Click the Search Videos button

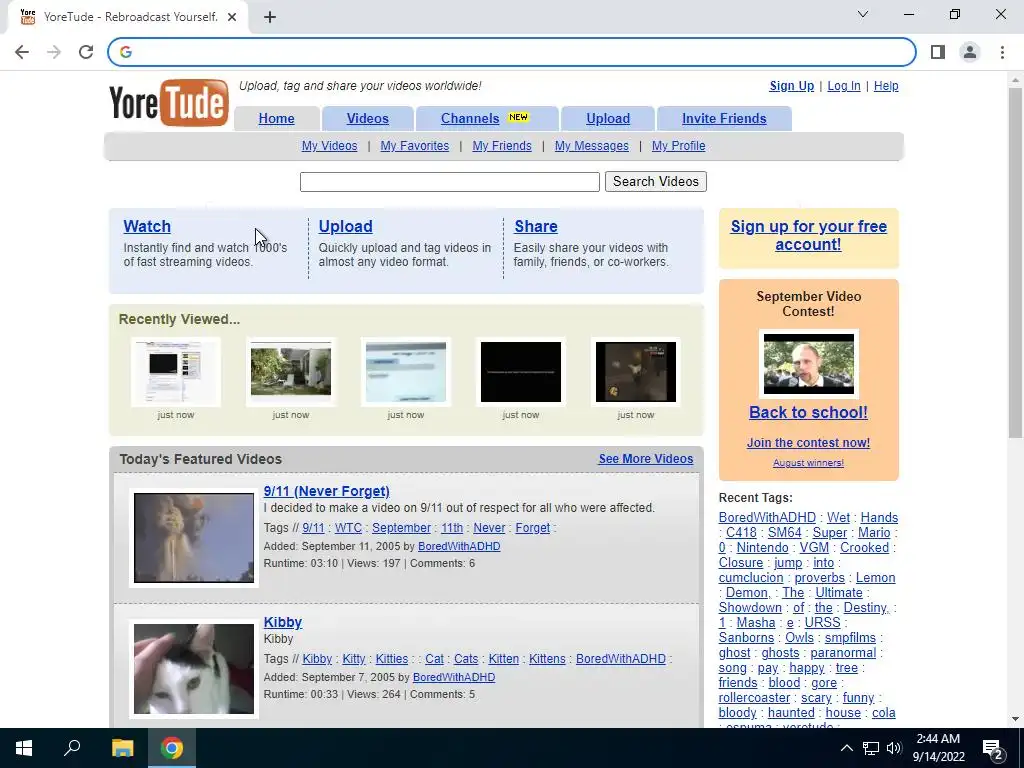(656, 182)
